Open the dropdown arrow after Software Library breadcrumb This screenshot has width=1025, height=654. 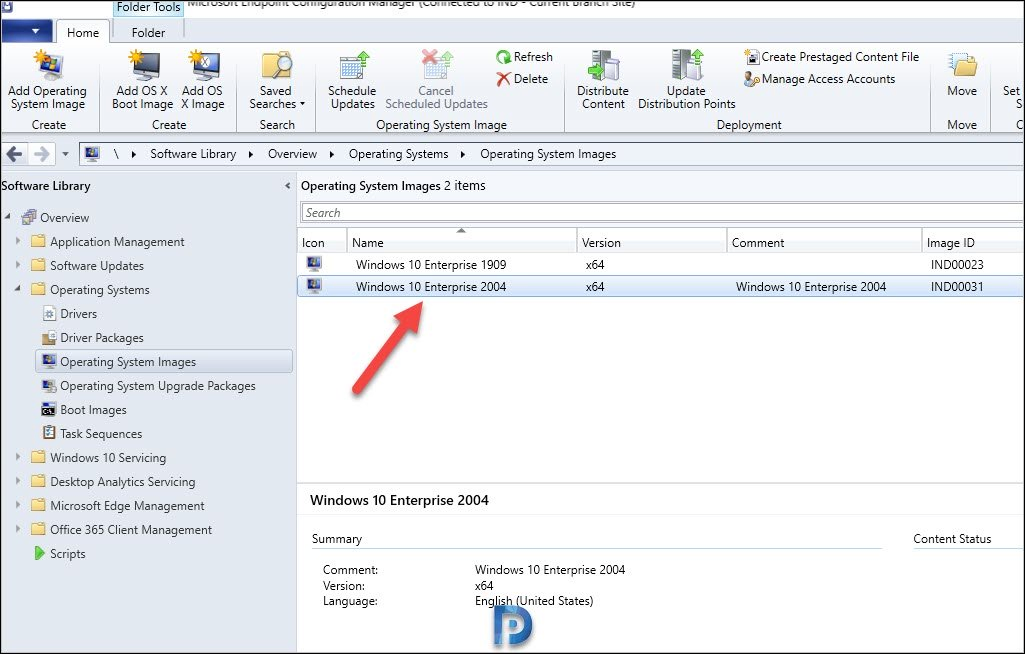click(251, 154)
